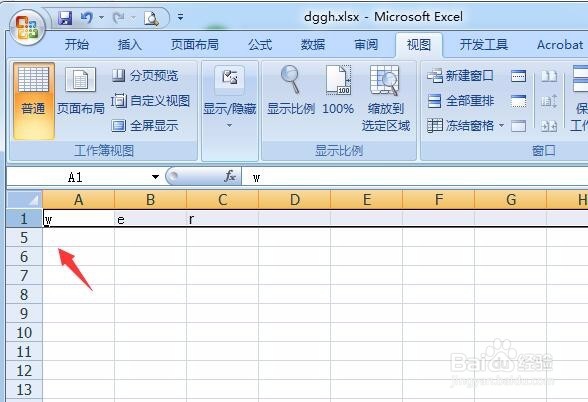
Task: Switch to 页面布局 view button
Action: coord(81,92)
